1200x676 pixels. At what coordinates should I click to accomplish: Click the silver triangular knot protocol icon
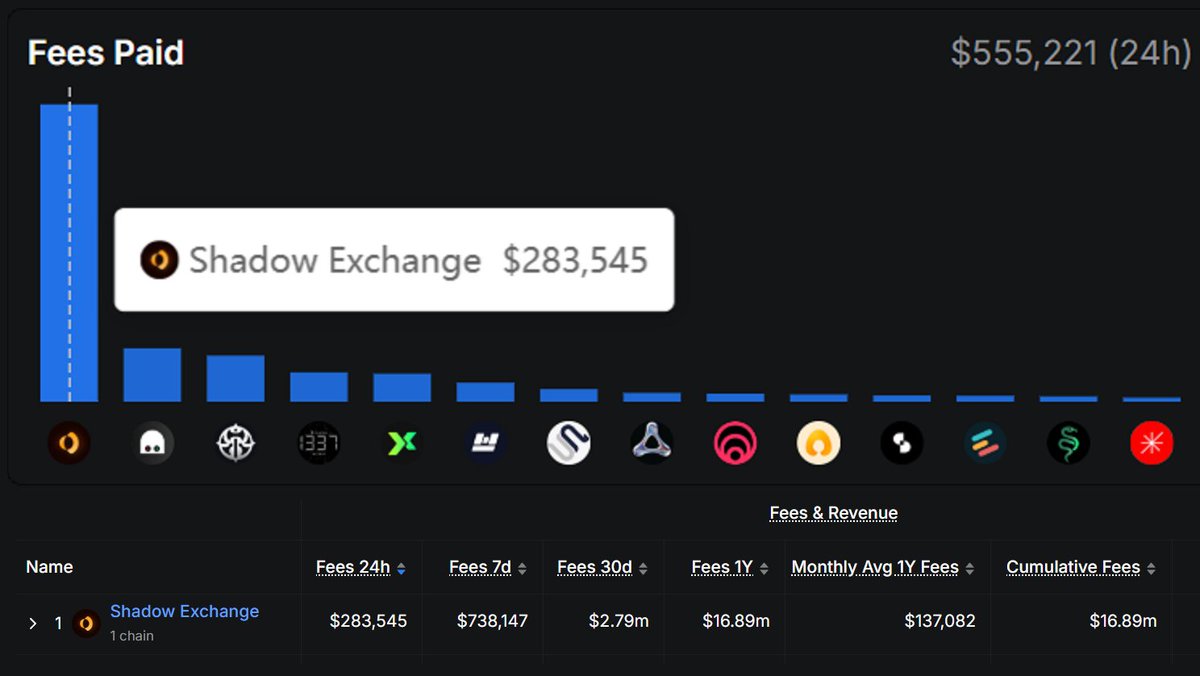click(652, 442)
